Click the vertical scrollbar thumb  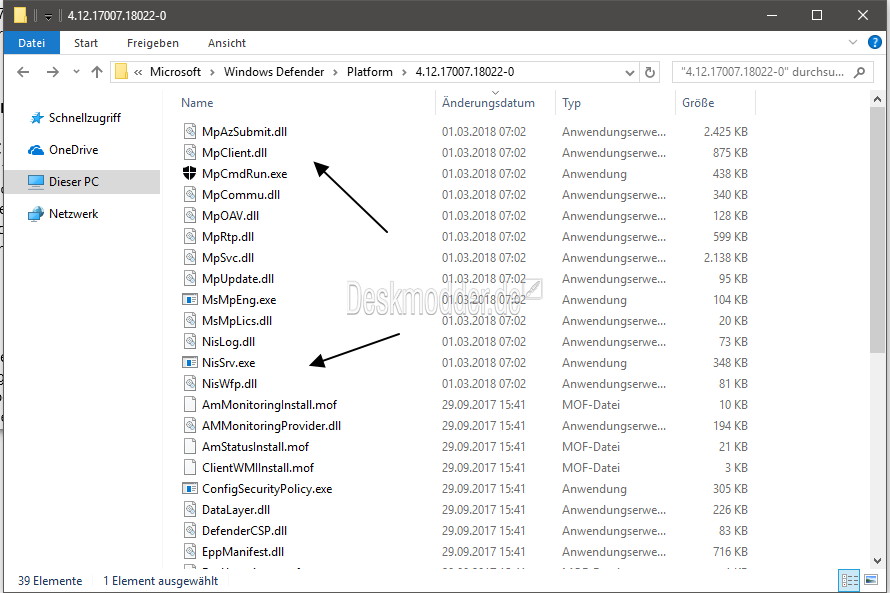(x=877, y=230)
